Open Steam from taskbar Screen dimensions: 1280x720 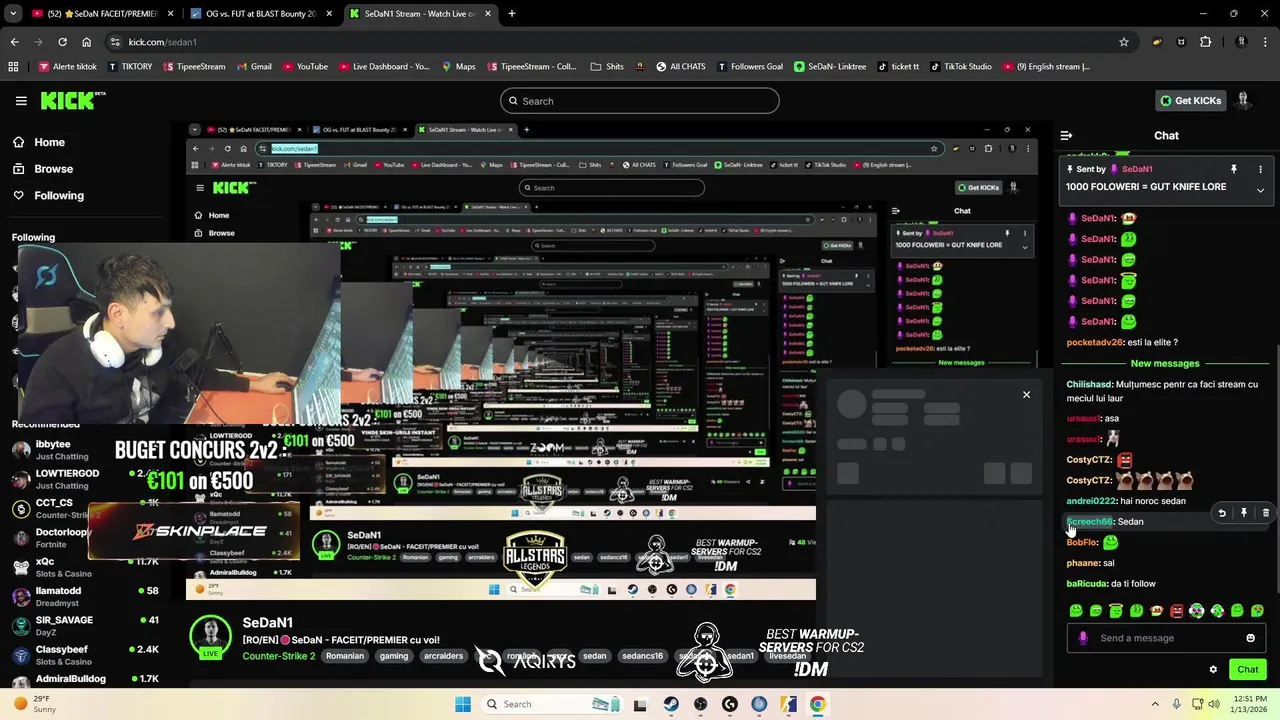click(671, 704)
